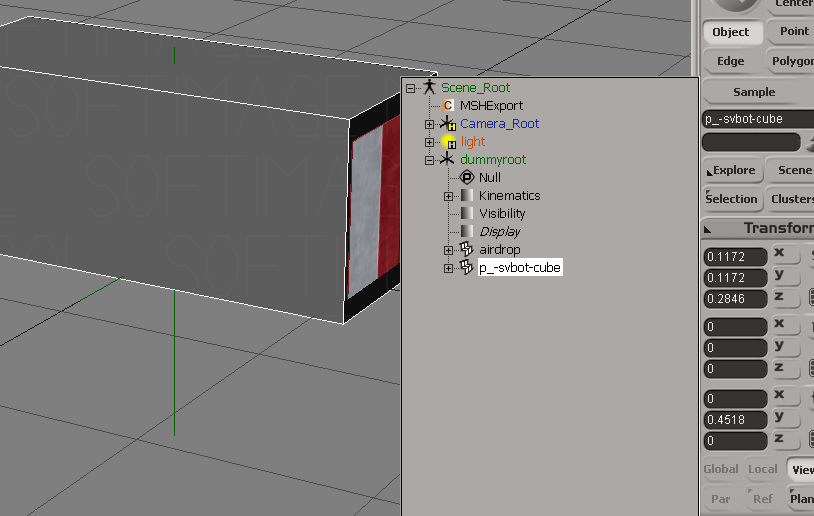Screen dimensions: 814x516
Task: Collapse the Scene_Root node
Action: [x=410, y=88]
